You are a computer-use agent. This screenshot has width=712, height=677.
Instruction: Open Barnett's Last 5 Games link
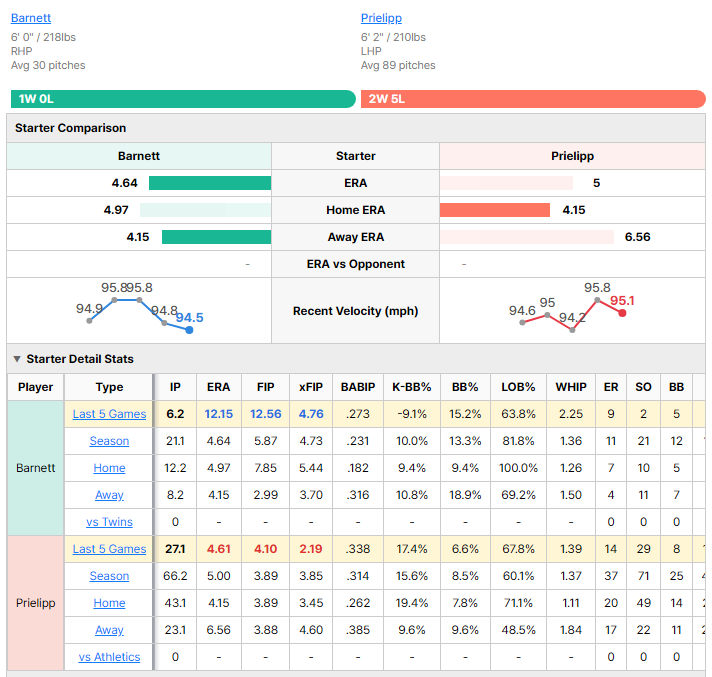[109, 414]
